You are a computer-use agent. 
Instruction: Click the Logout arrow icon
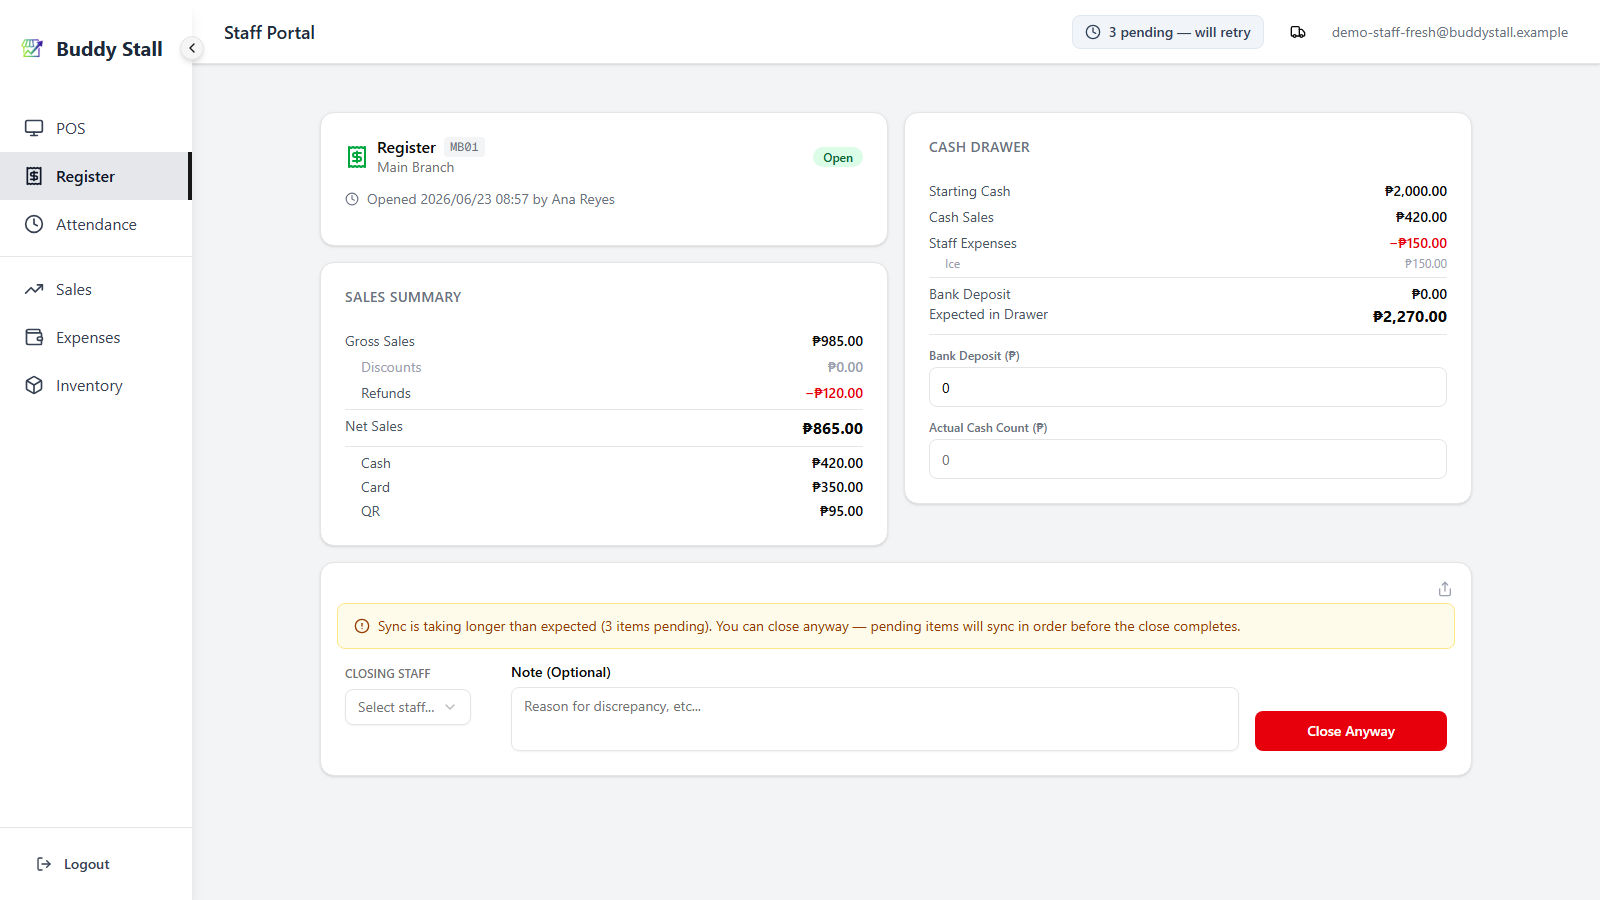tap(44, 864)
